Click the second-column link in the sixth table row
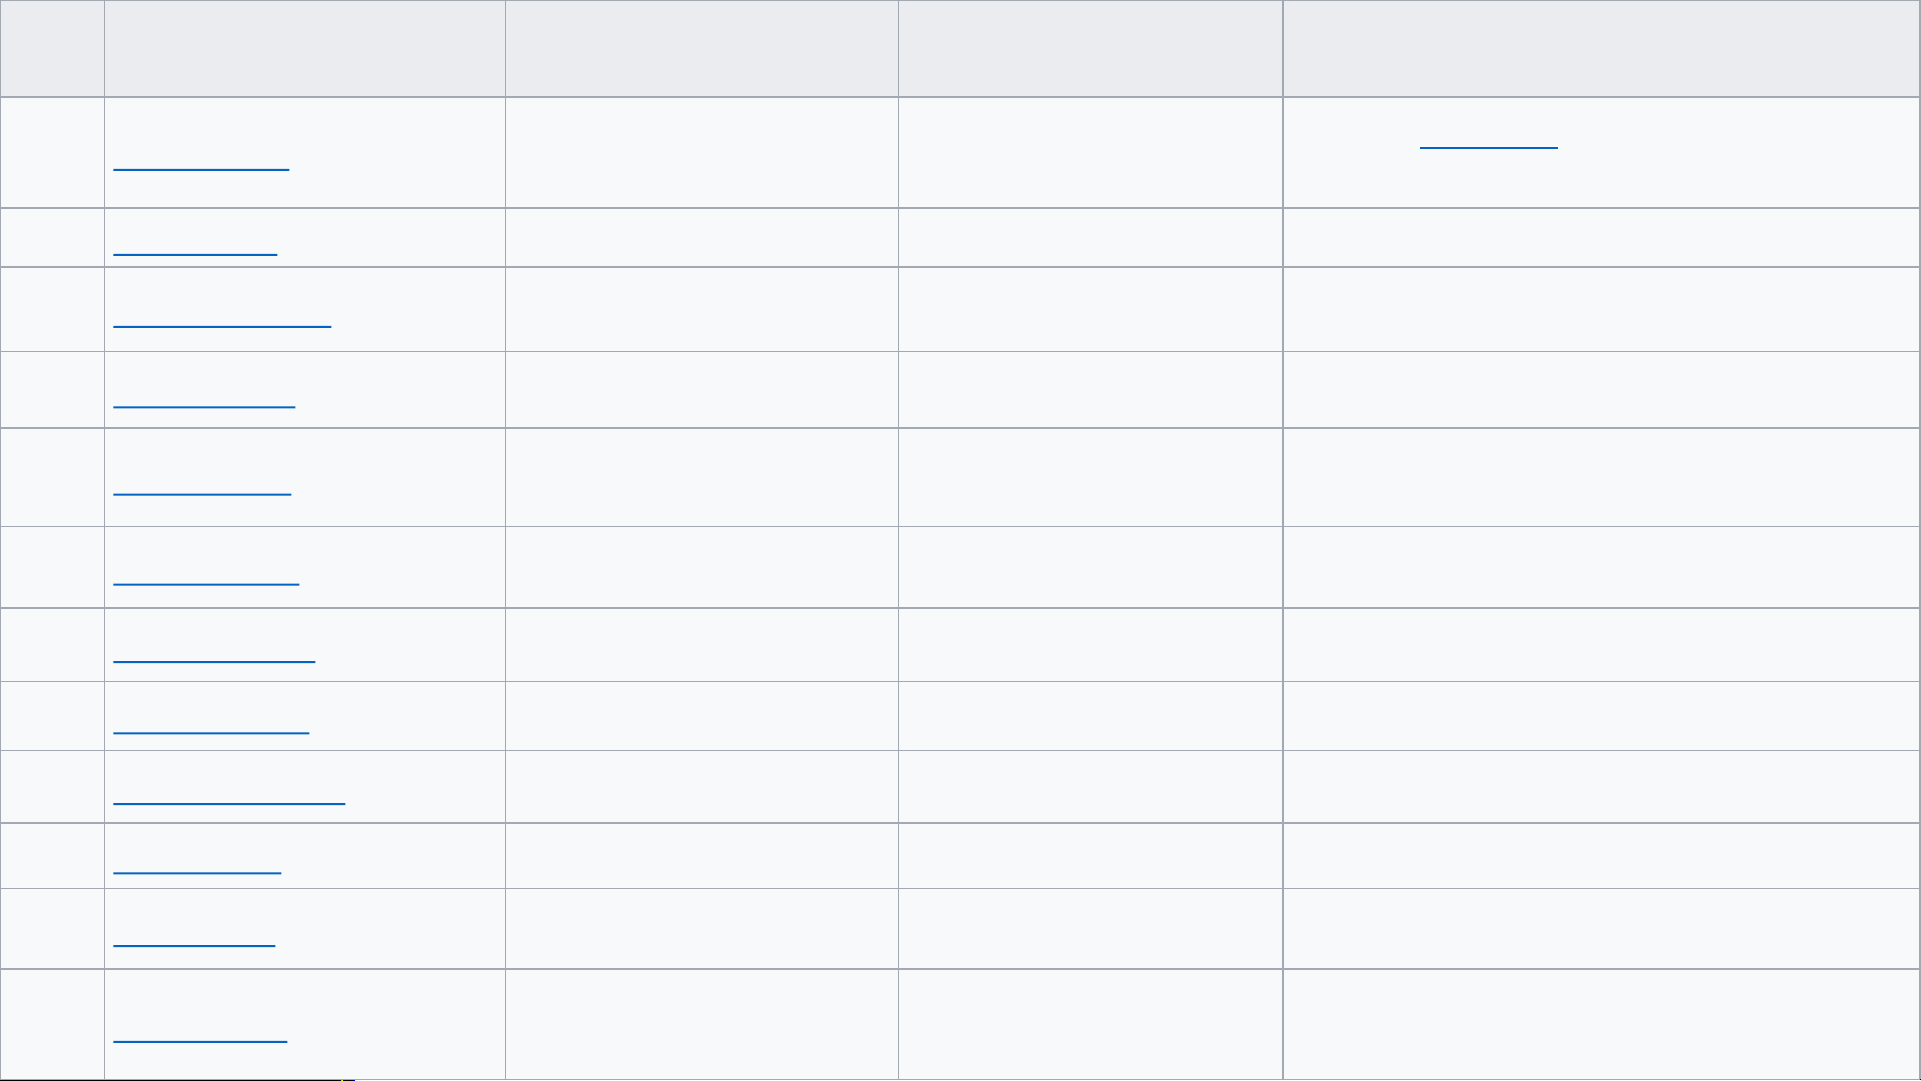The height and width of the screenshot is (1081, 1921). pos(206,574)
